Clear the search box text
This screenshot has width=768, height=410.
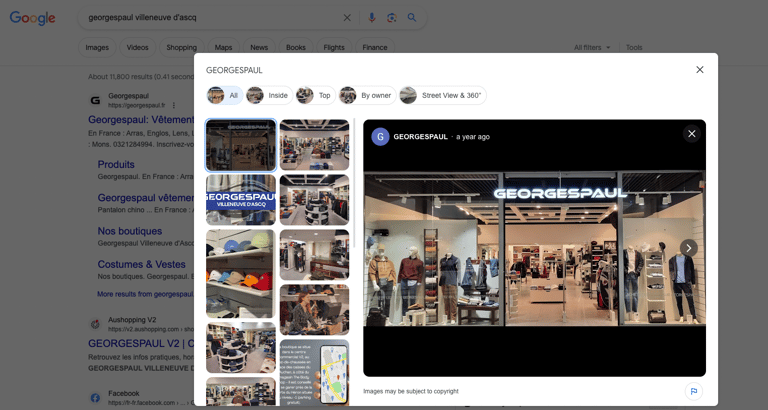(347, 18)
